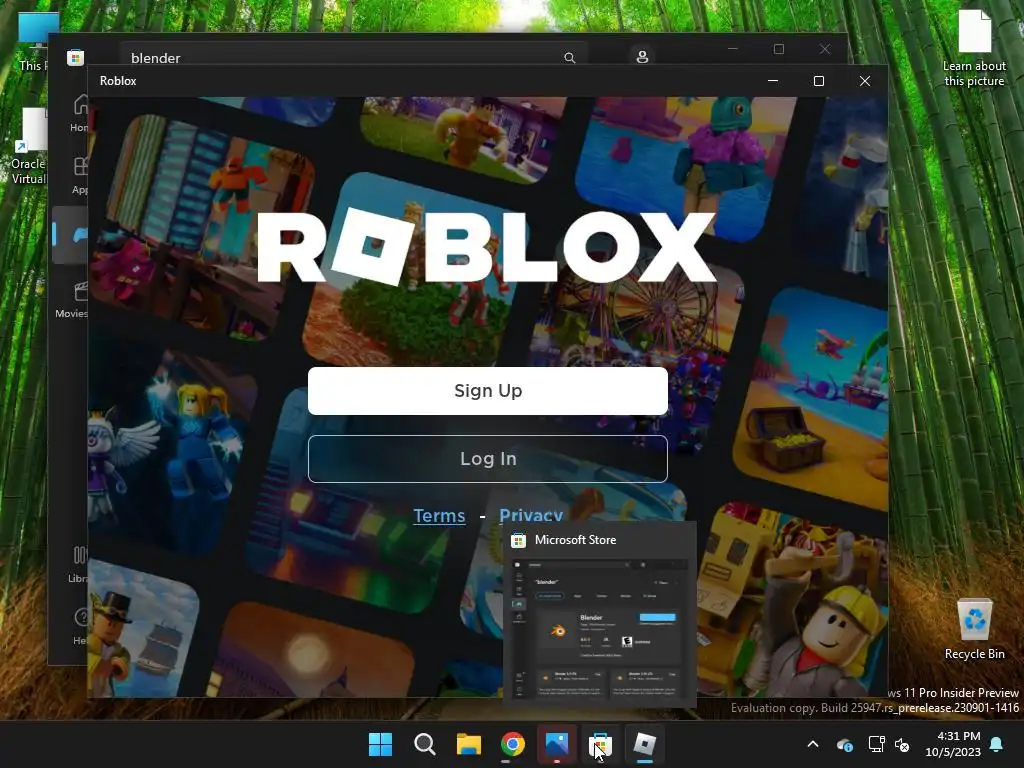Click the Microsoft Store taskbar icon
Image resolution: width=1024 pixels, height=768 pixels.
601,744
